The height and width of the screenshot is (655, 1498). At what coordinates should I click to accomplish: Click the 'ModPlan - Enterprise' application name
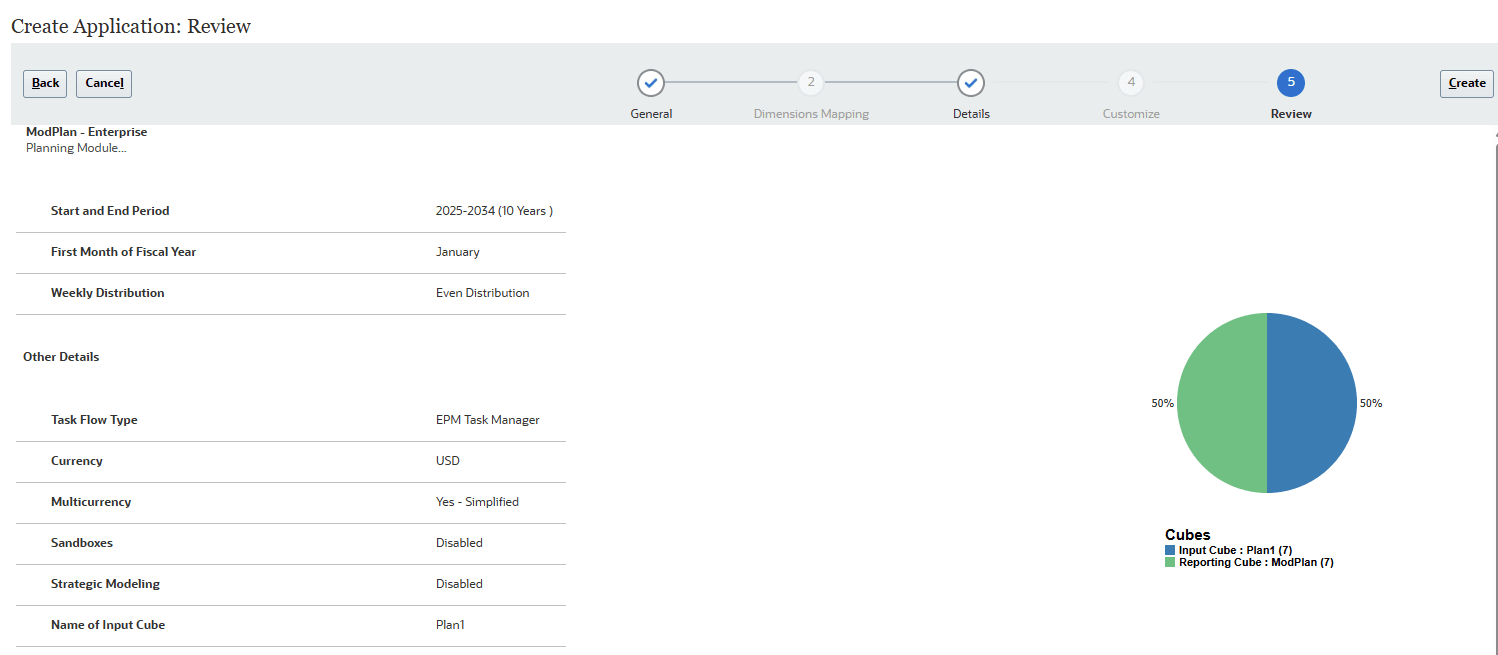(86, 132)
